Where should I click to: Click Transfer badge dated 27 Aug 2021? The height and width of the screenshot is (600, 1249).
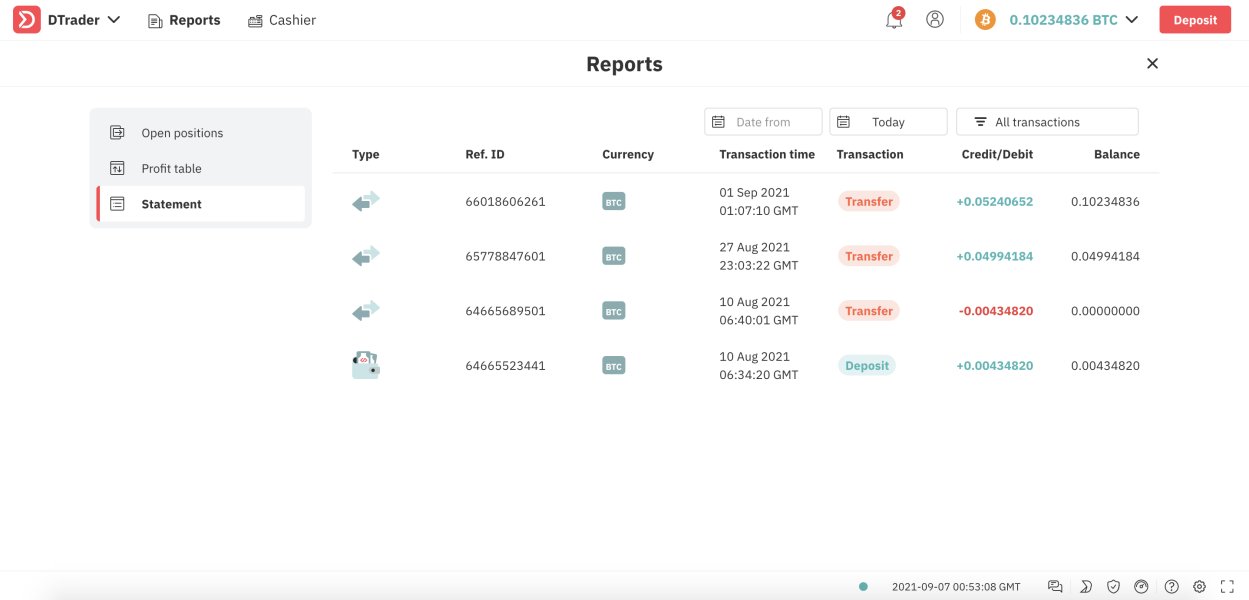869,257
